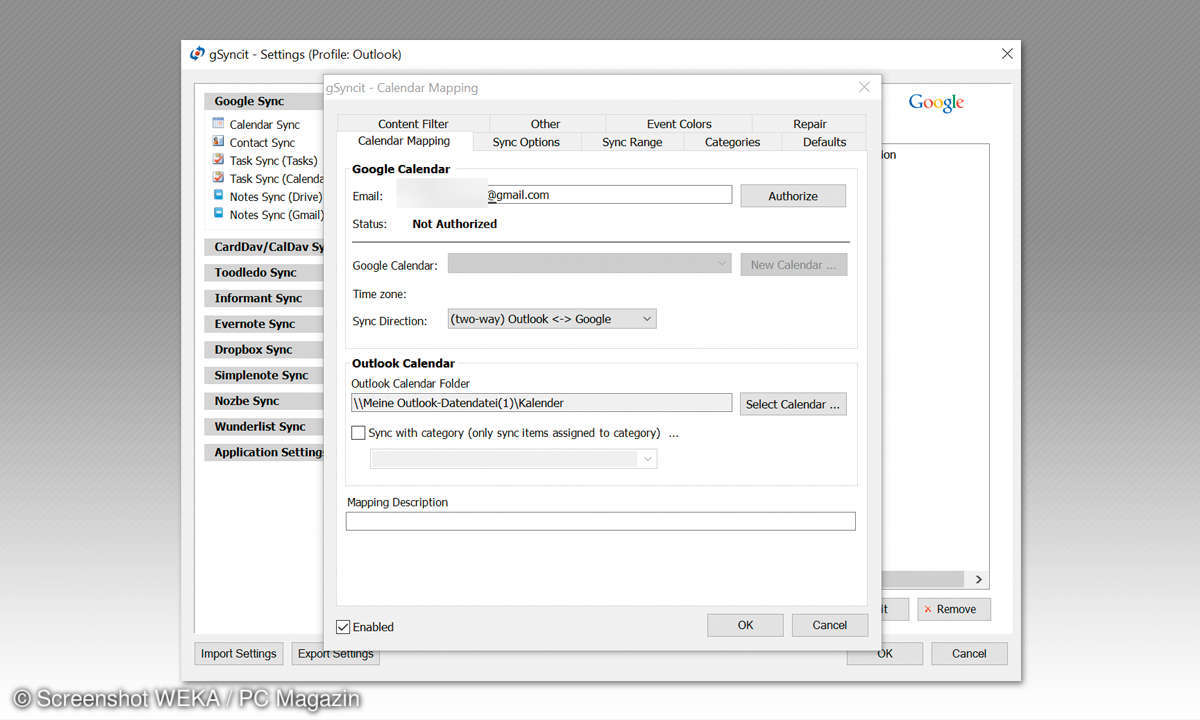Select Notes Sync (Drive) in sidebar
The width and height of the screenshot is (1200, 720).
tap(276, 196)
